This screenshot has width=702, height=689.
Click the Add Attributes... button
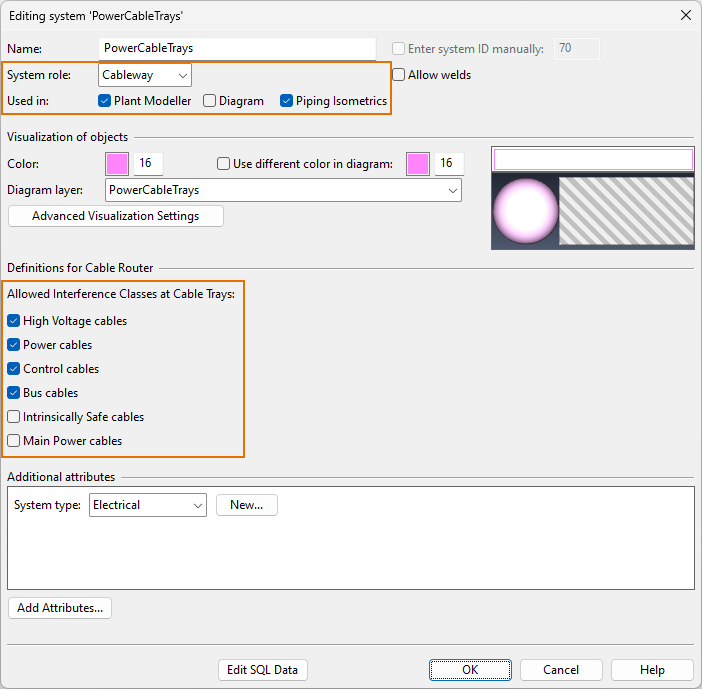pos(60,608)
